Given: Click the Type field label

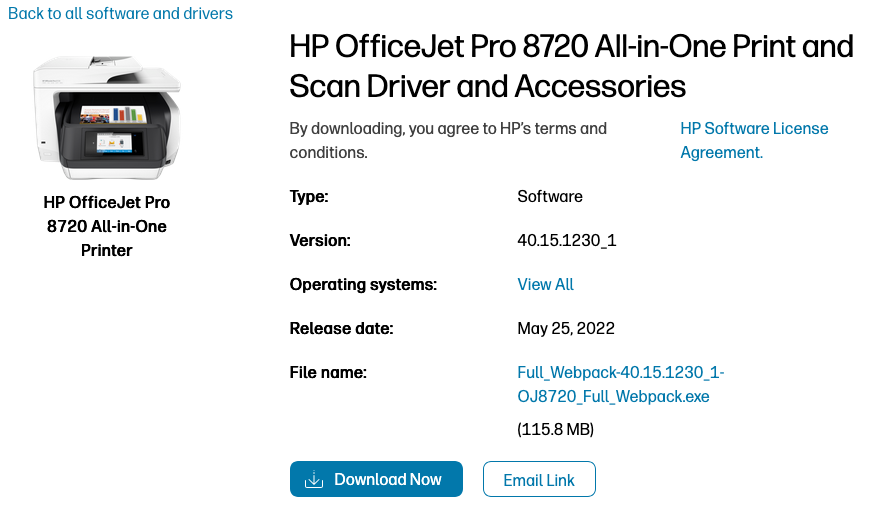Looking at the screenshot, I should 308,196.
